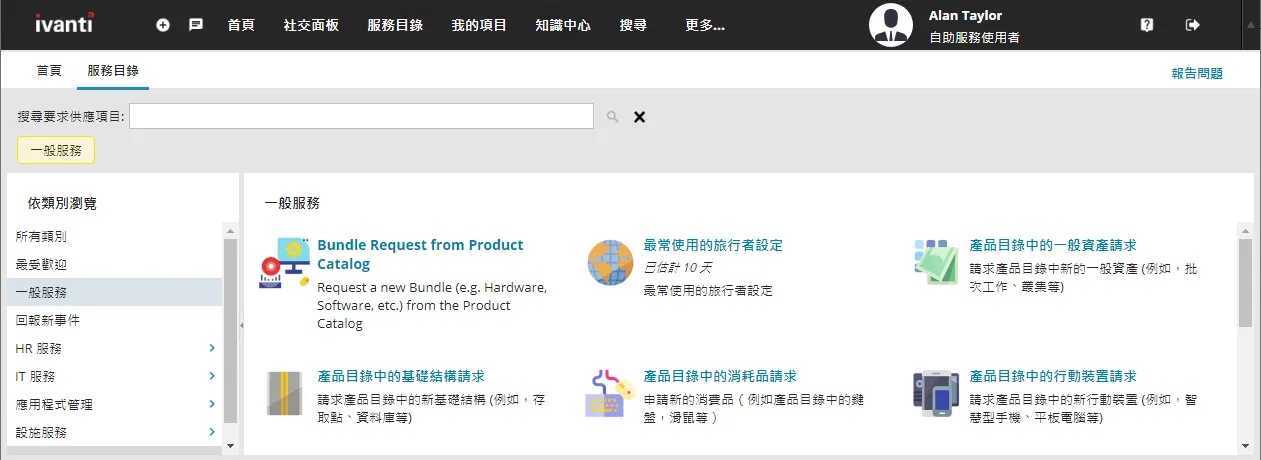
Task: Click the 搜尋要求供應項目 input field
Action: [x=361, y=116]
